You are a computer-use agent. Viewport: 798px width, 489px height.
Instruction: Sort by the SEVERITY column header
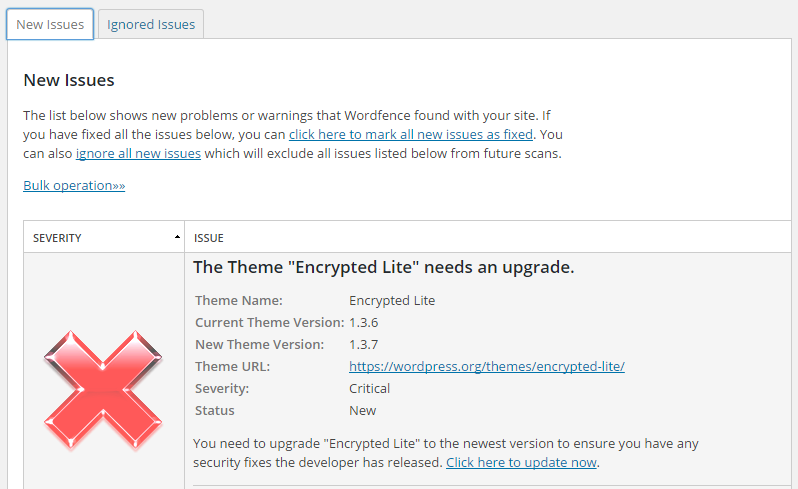(57, 238)
